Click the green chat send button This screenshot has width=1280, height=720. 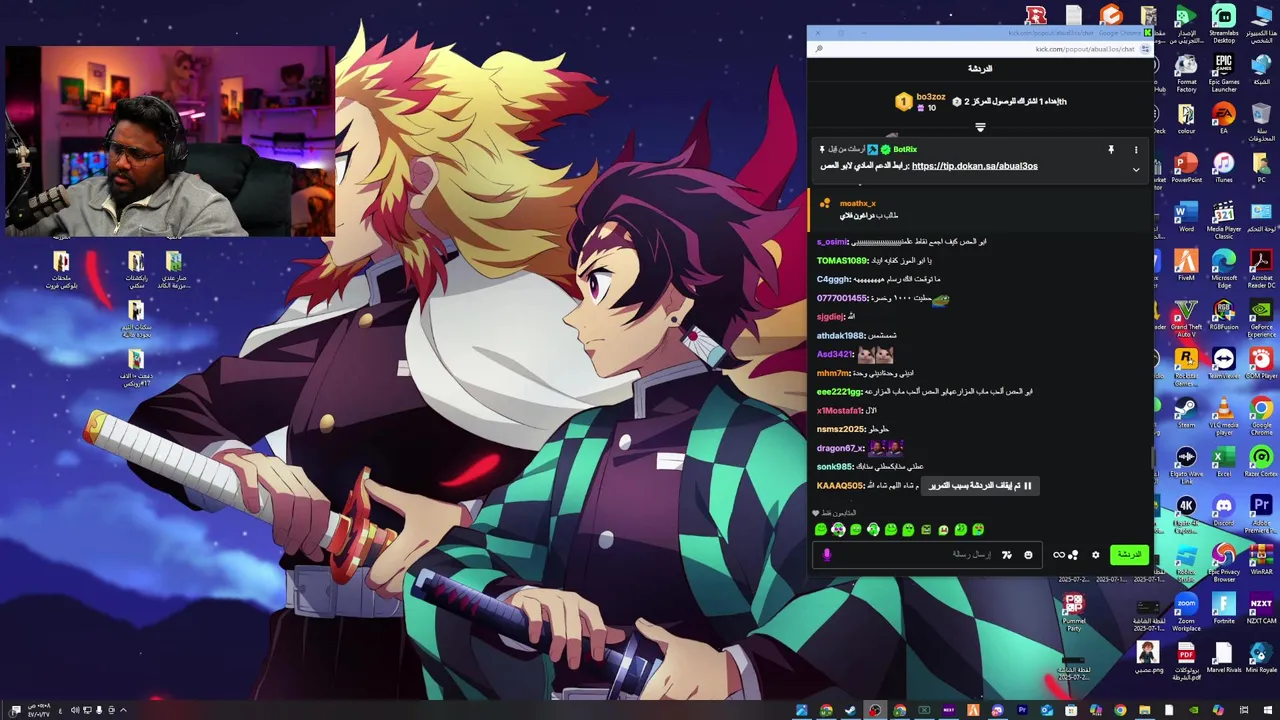tap(1129, 555)
